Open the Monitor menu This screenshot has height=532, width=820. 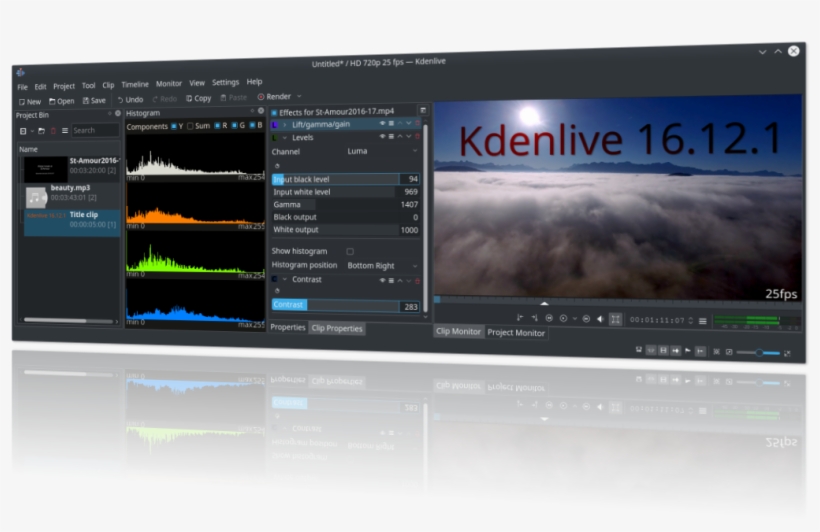coord(169,84)
